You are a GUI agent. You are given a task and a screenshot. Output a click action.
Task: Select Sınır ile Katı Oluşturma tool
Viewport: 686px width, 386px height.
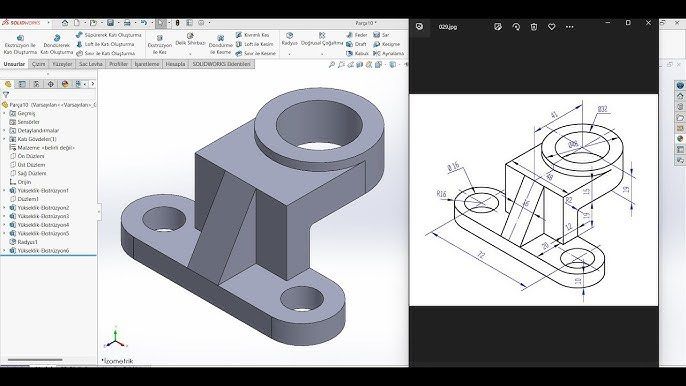click(x=105, y=53)
